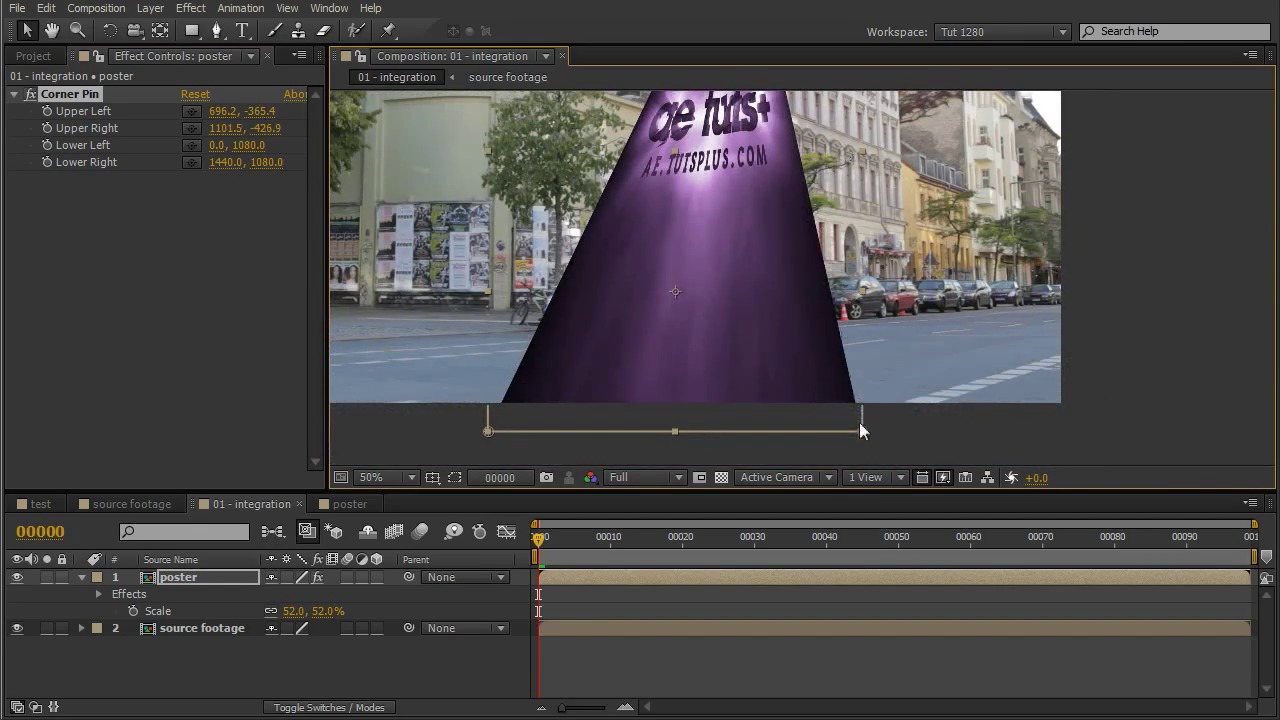The height and width of the screenshot is (720, 1280).
Task: Click the Brainstorm icon in timeline
Action: tap(453, 532)
